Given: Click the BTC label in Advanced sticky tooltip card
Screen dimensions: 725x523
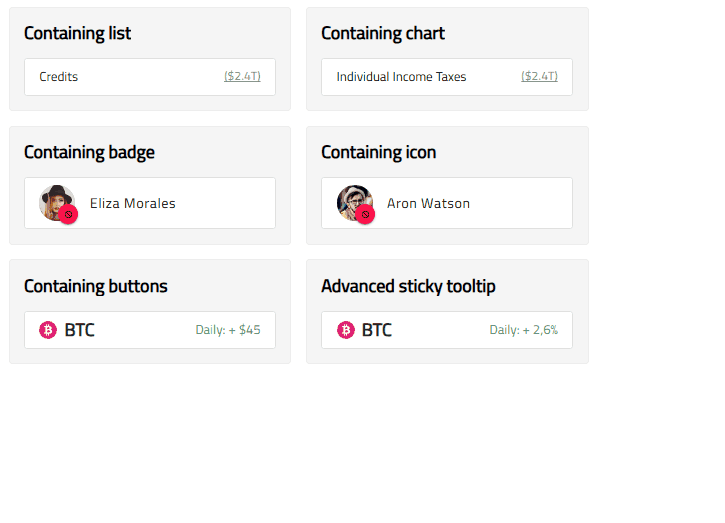Looking at the screenshot, I should (377, 330).
